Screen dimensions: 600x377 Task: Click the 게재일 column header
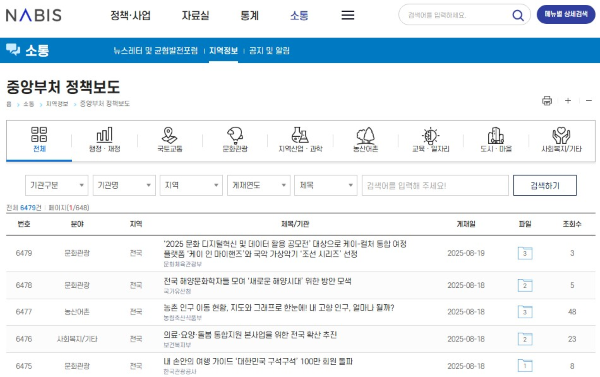466,224
